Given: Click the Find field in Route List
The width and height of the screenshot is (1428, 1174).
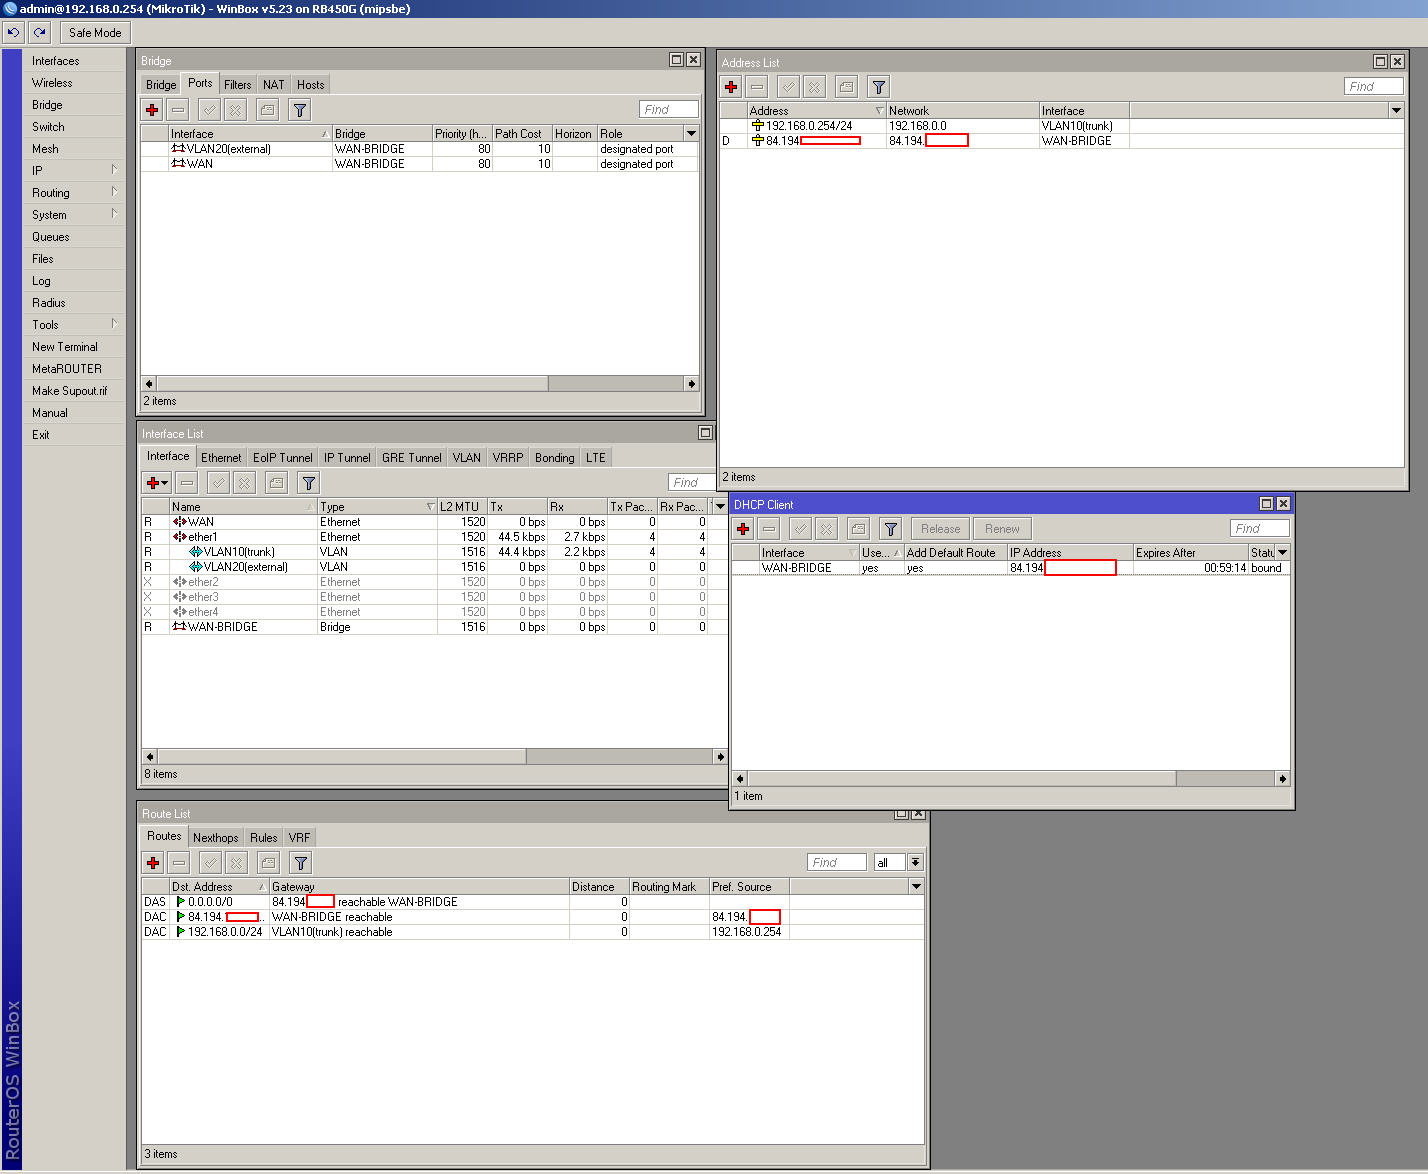Looking at the screenshot, I should coord(837,862).
